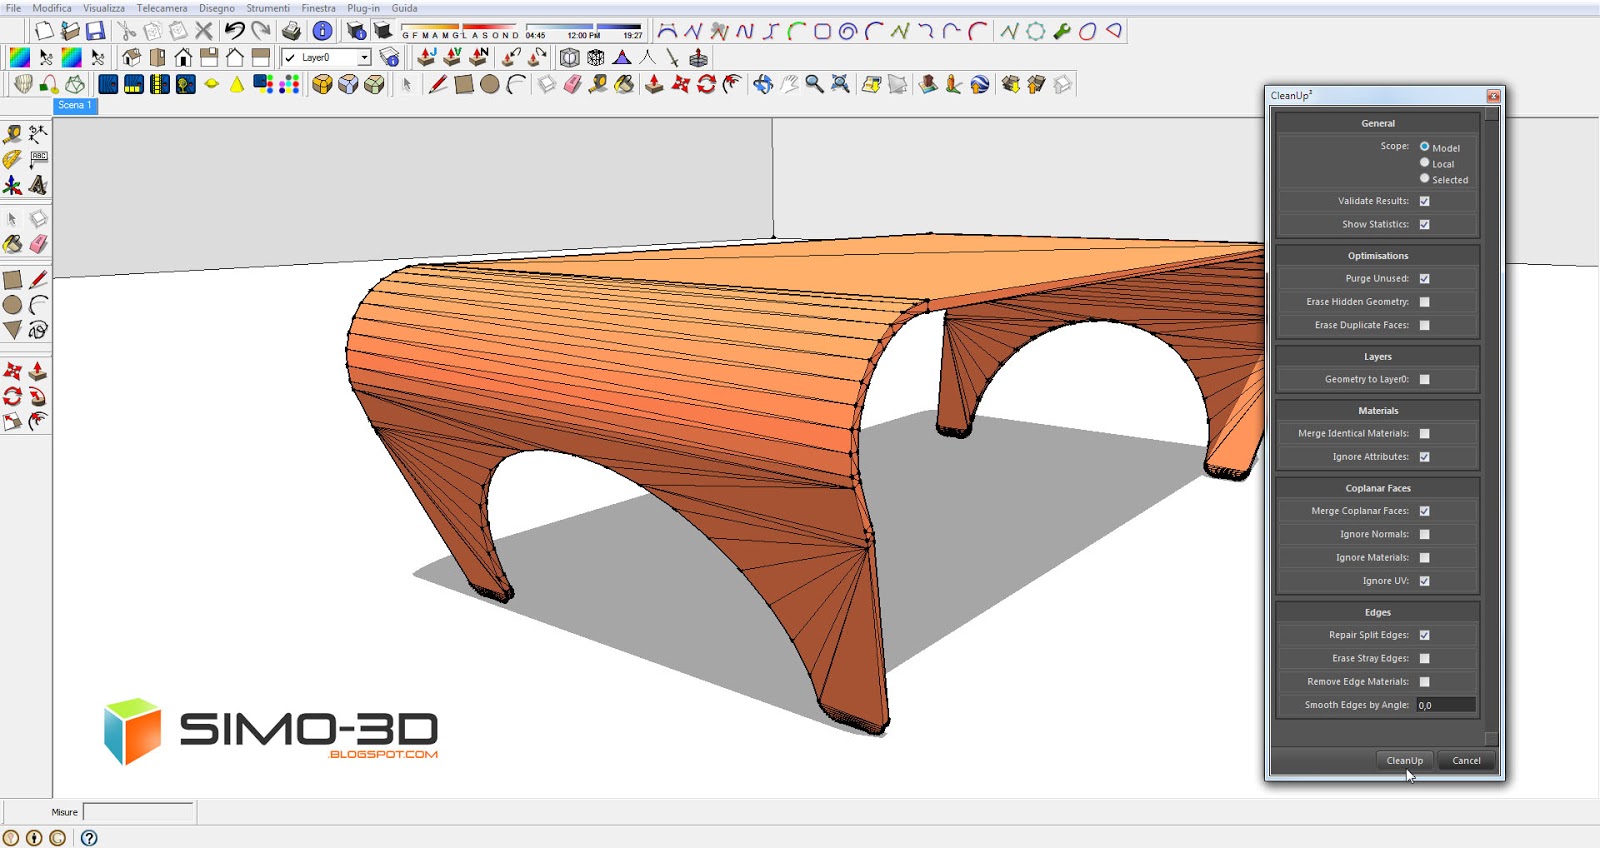Print the model with the printer icon
This screenshot has height=848, width=1600.
click(291, 31)
